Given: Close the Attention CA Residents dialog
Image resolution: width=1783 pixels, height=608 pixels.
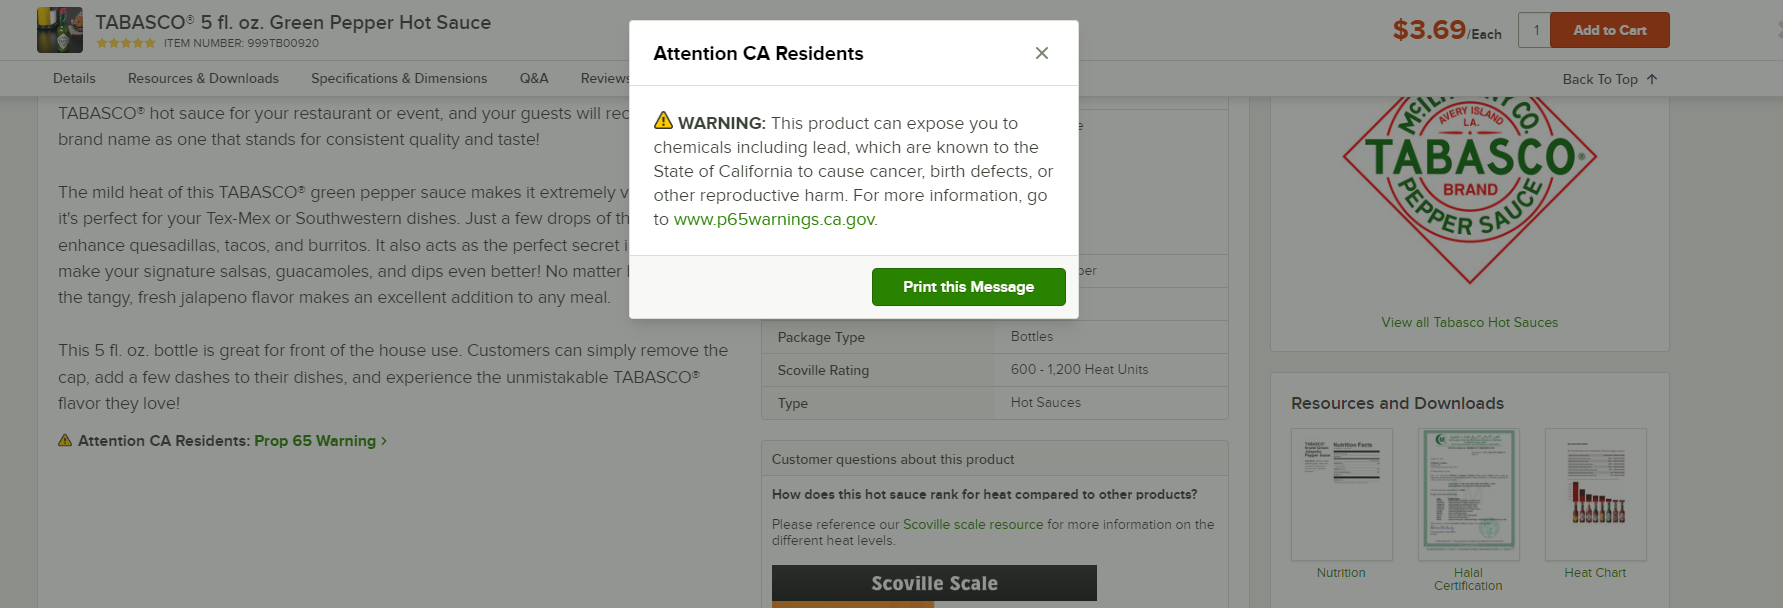Looking at the screenshot, I should [x=1041, y=53].
